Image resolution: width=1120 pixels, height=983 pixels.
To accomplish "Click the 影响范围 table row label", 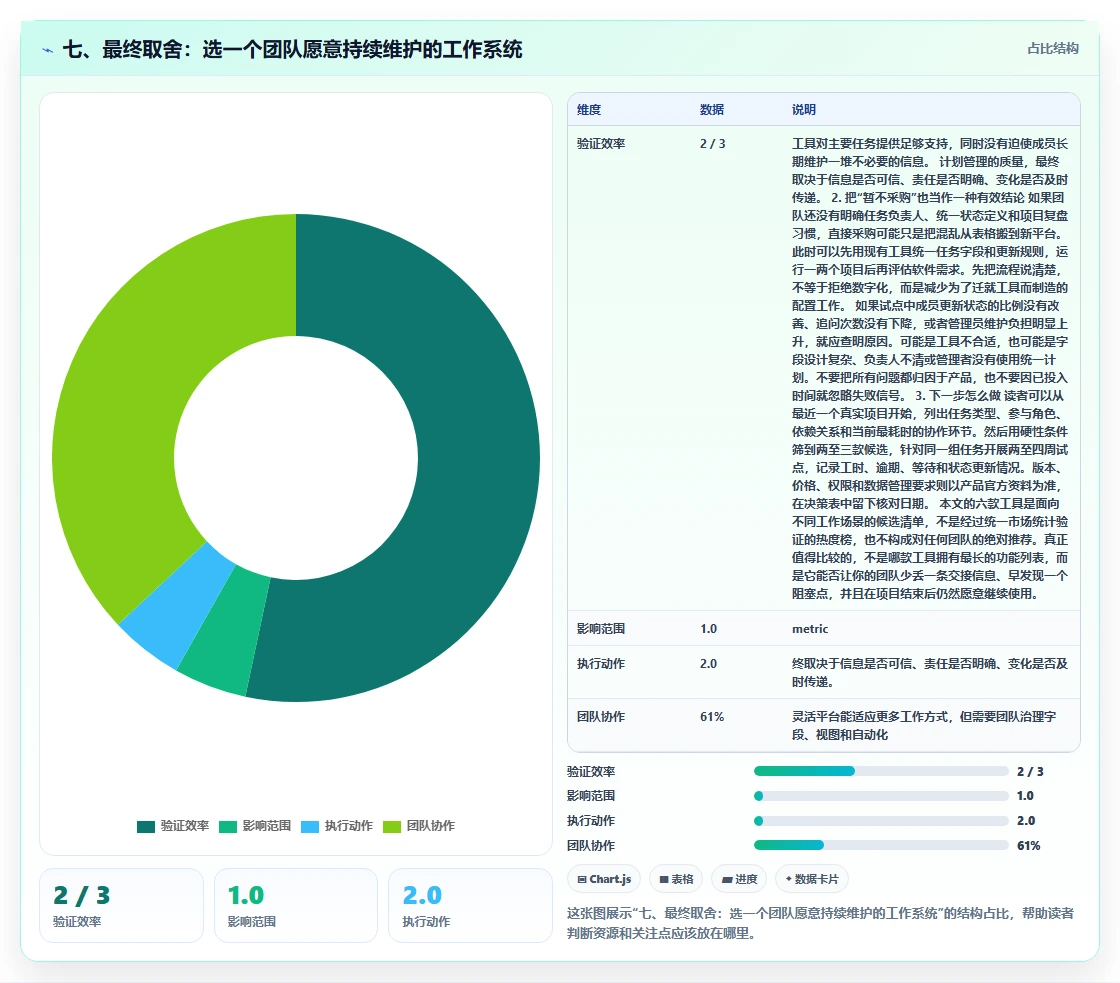I will click(x=601, y=629).
